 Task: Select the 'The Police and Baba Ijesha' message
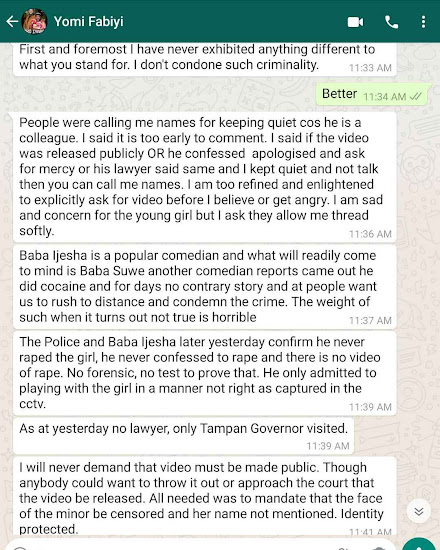coord(205,373)
